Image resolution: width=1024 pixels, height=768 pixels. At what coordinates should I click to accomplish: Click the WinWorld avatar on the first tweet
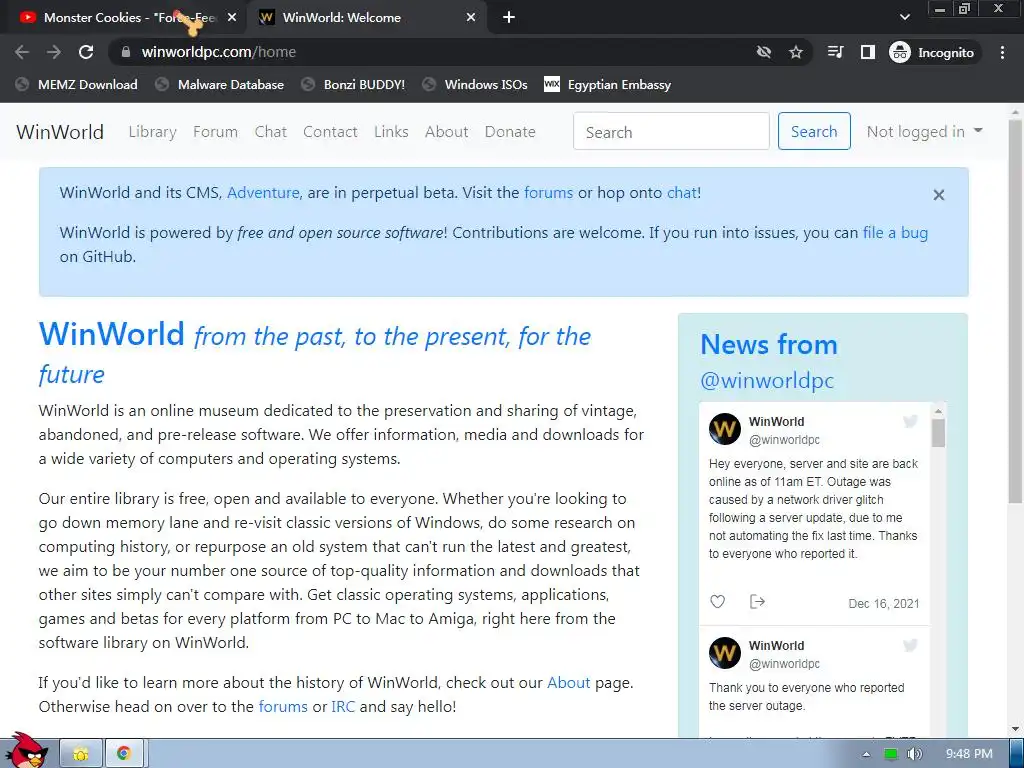tap(725, 429)
